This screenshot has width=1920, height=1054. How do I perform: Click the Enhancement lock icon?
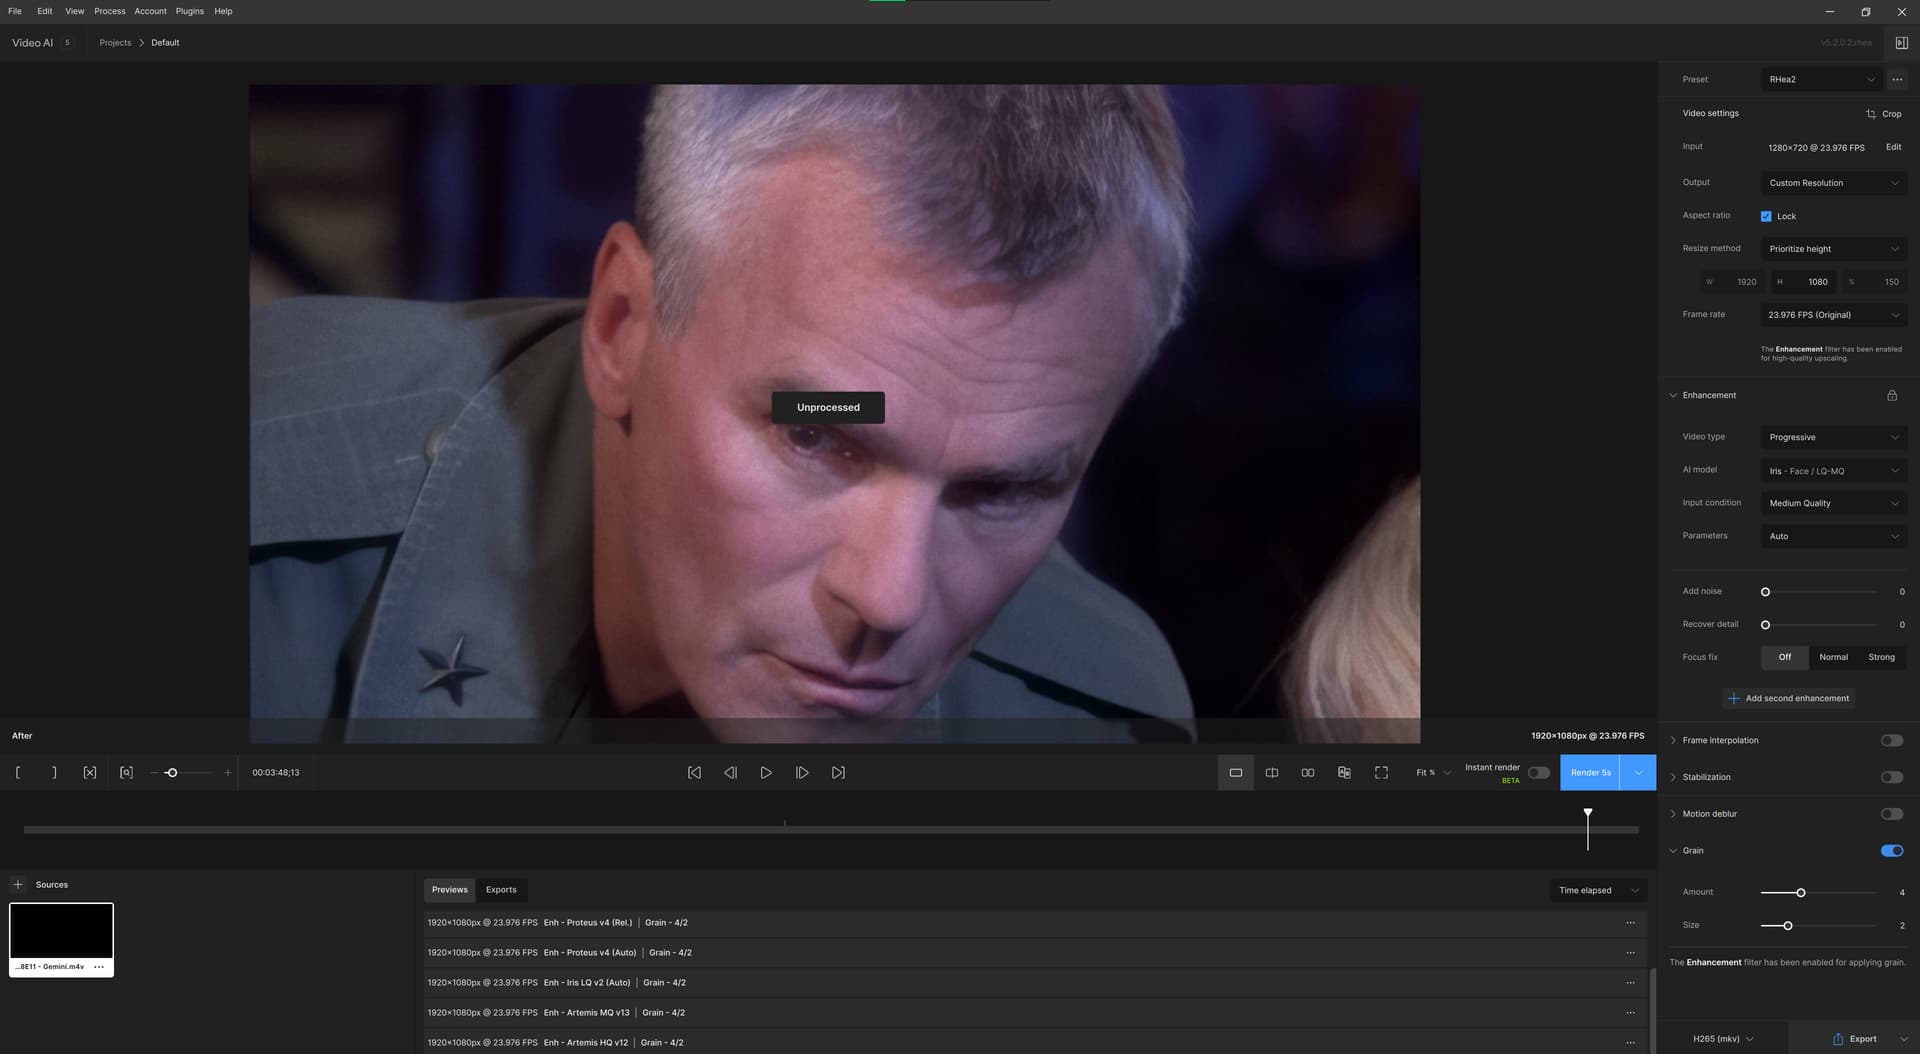coord(1891,395)
